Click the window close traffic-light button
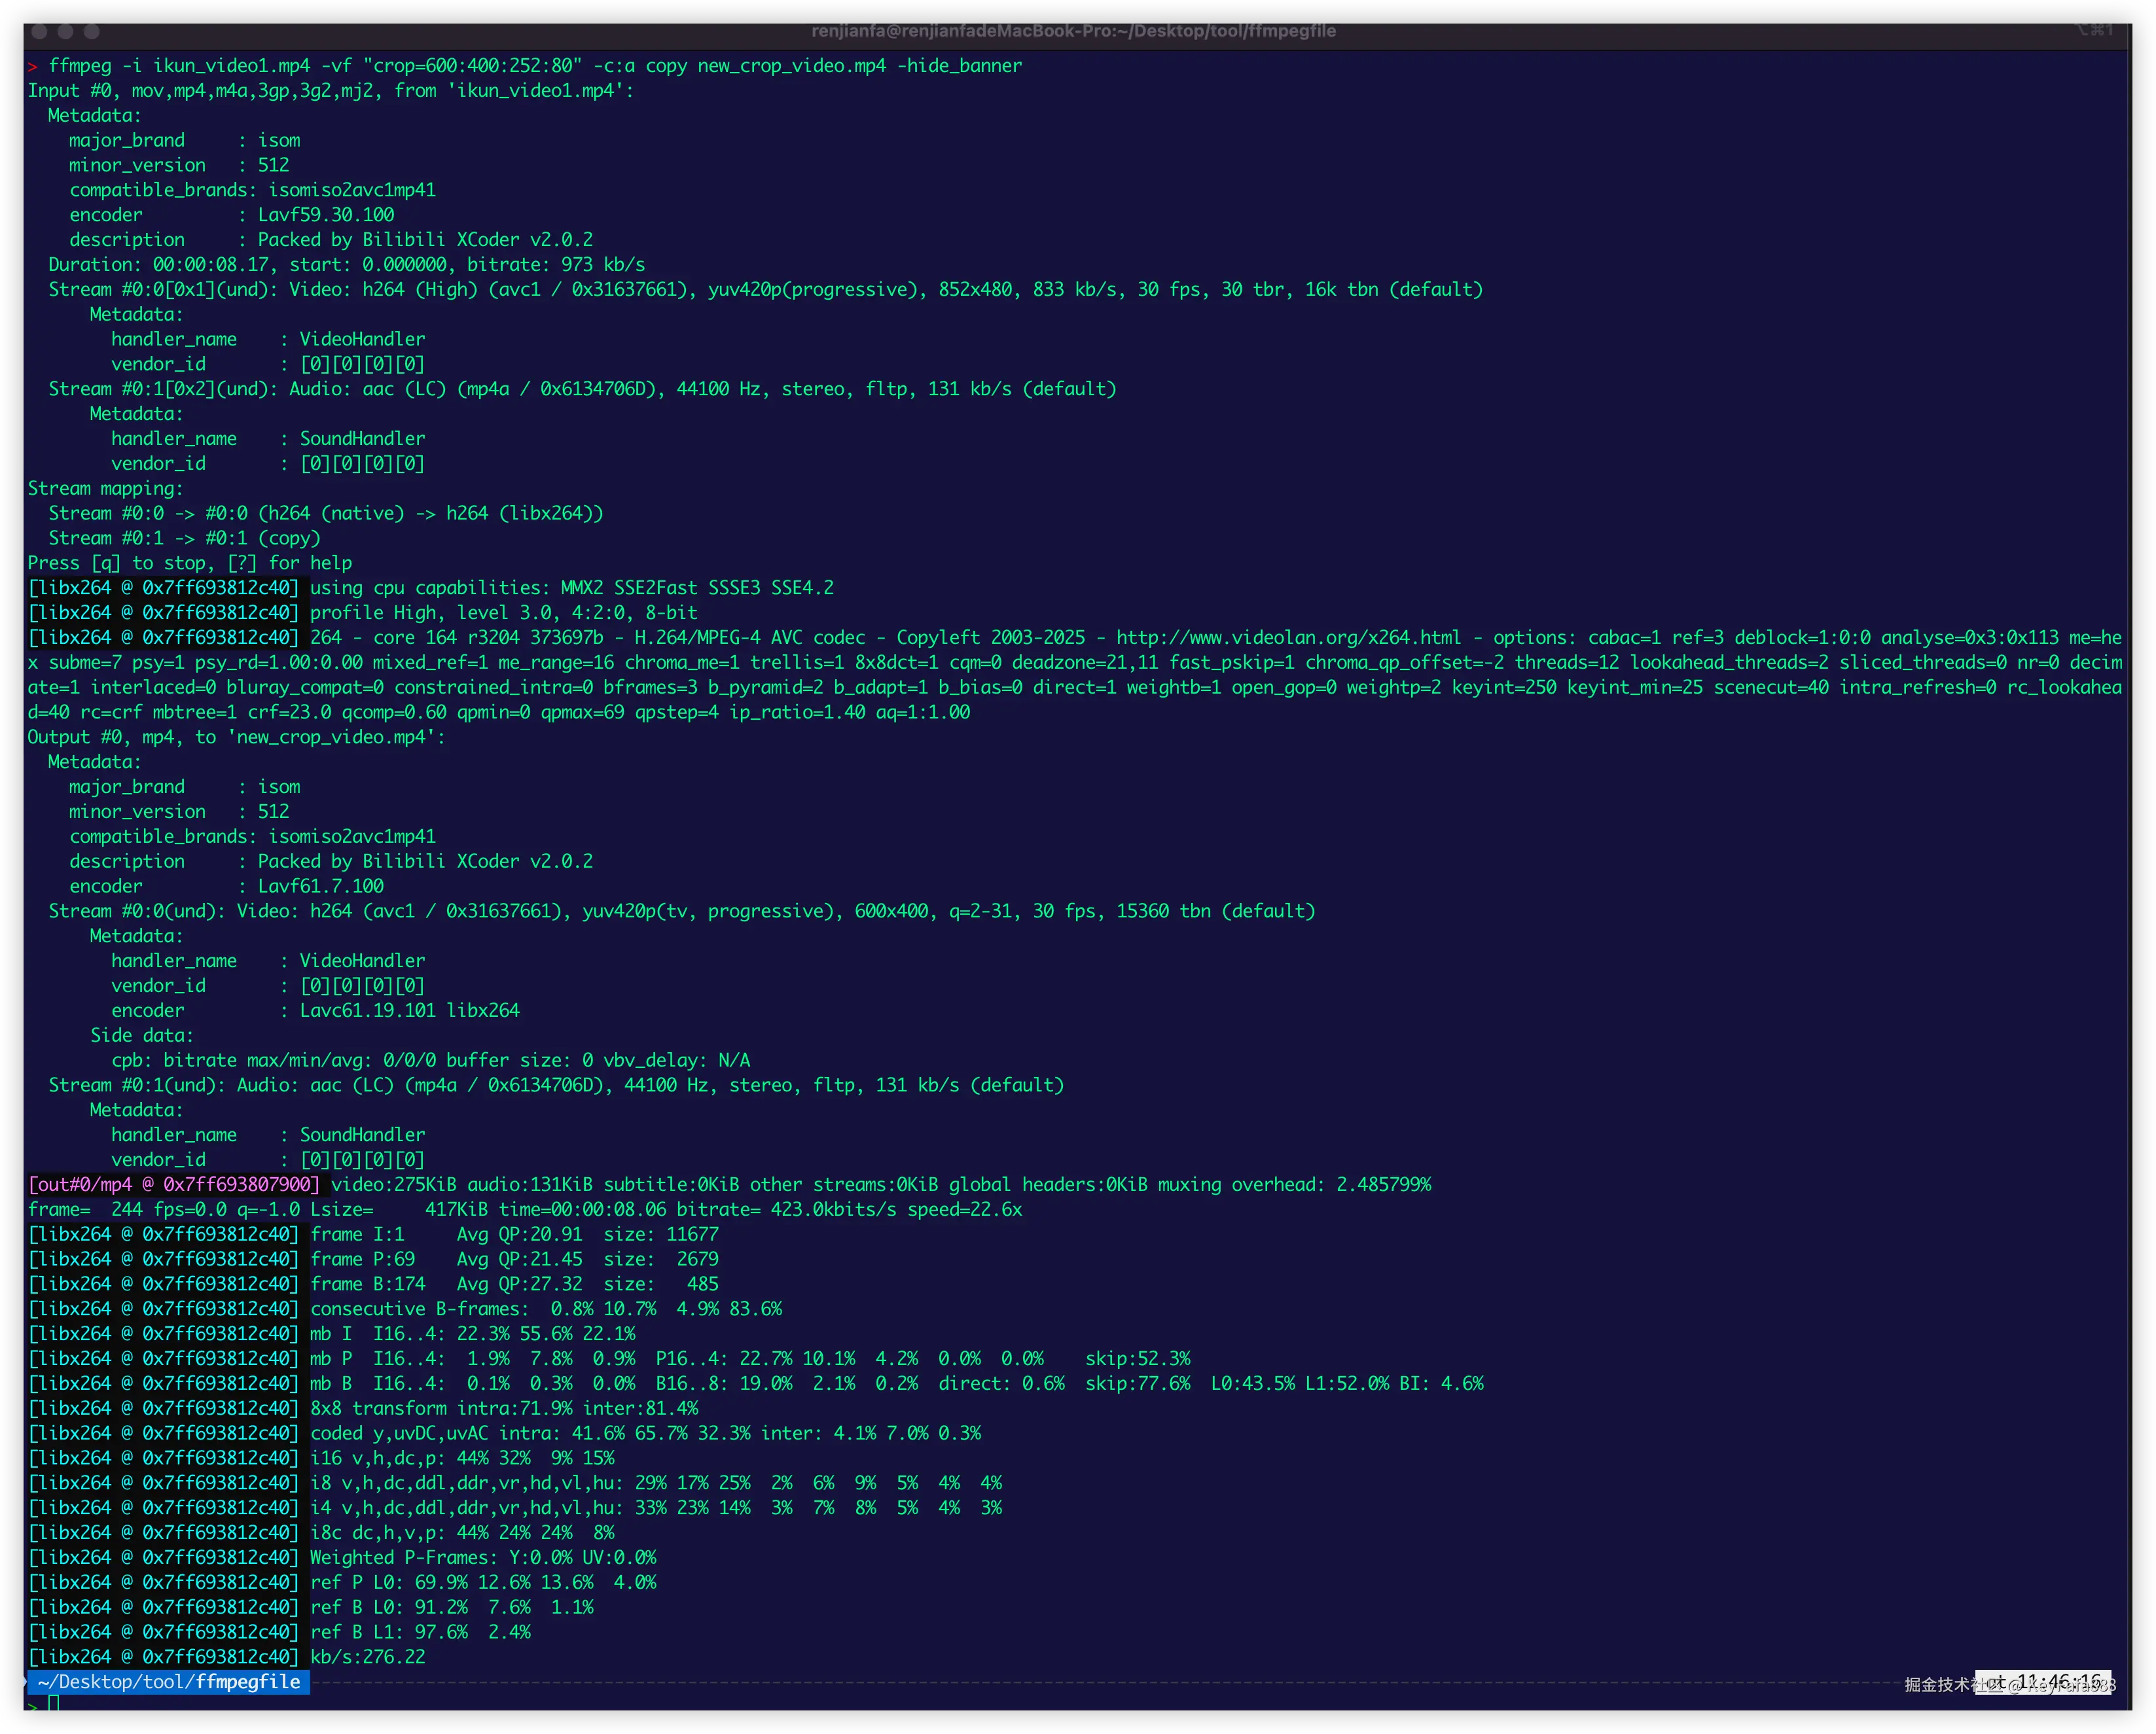 pos(39,32)
